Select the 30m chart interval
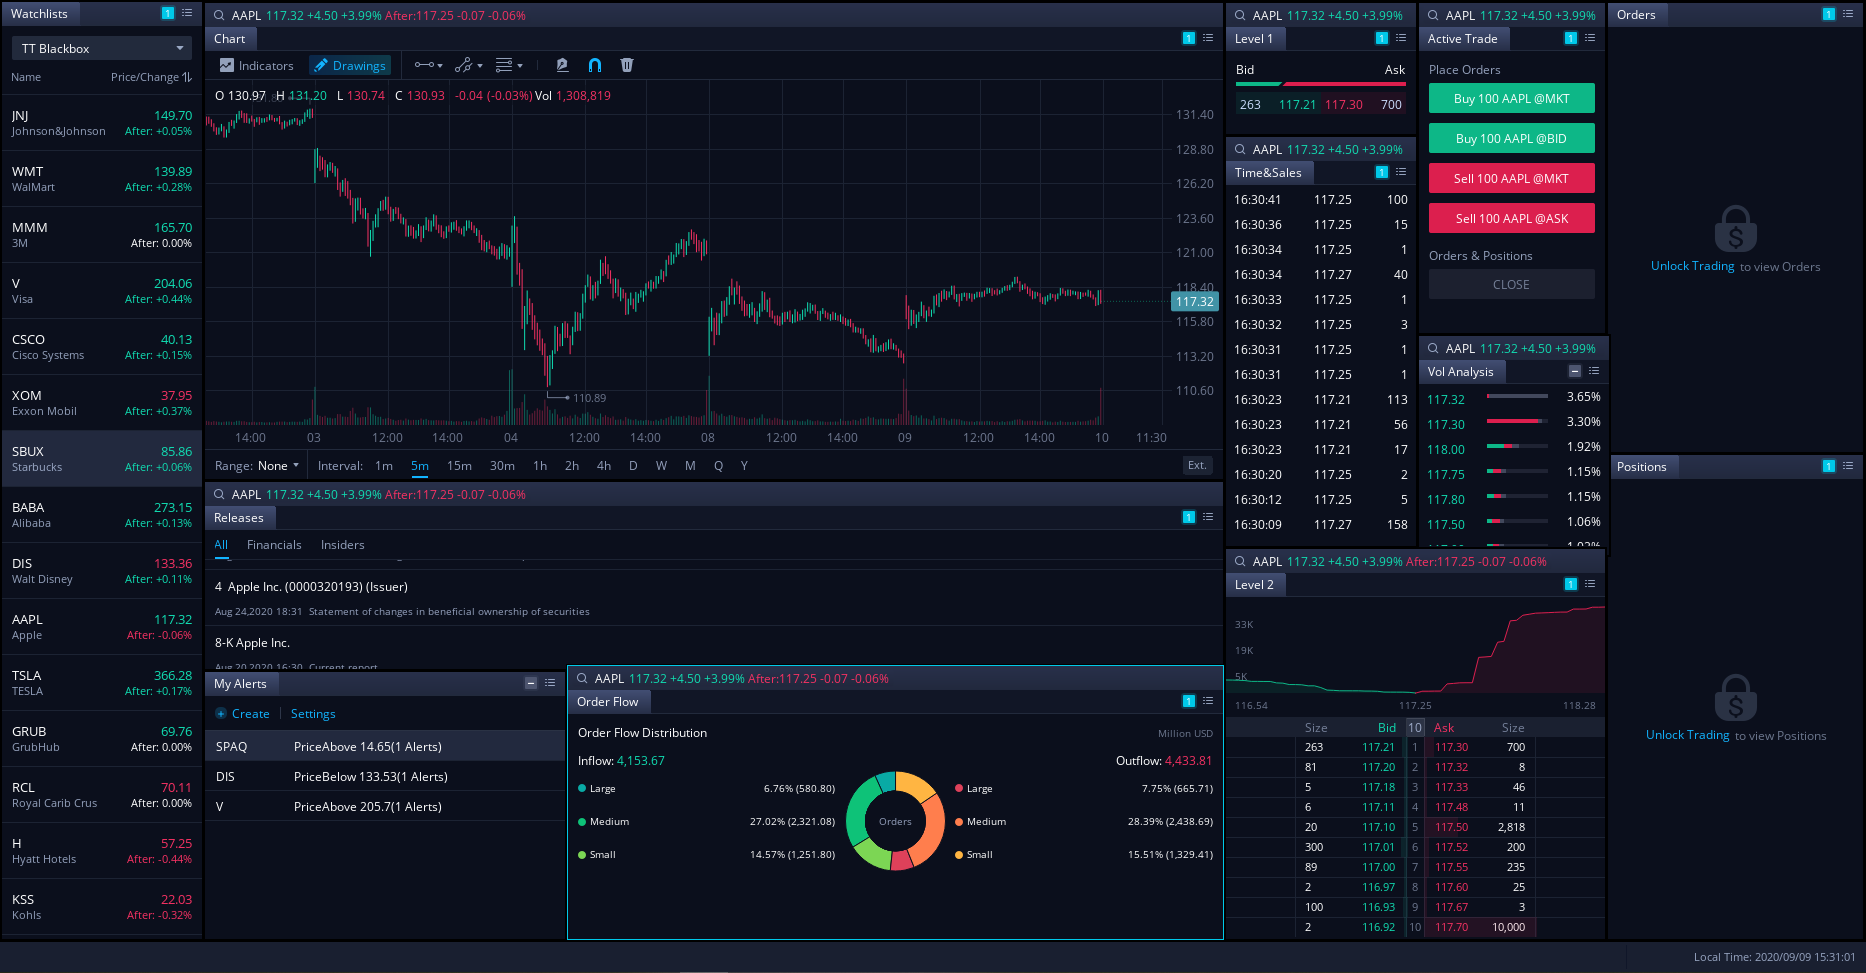The image size is (1866, 973). 502,466
